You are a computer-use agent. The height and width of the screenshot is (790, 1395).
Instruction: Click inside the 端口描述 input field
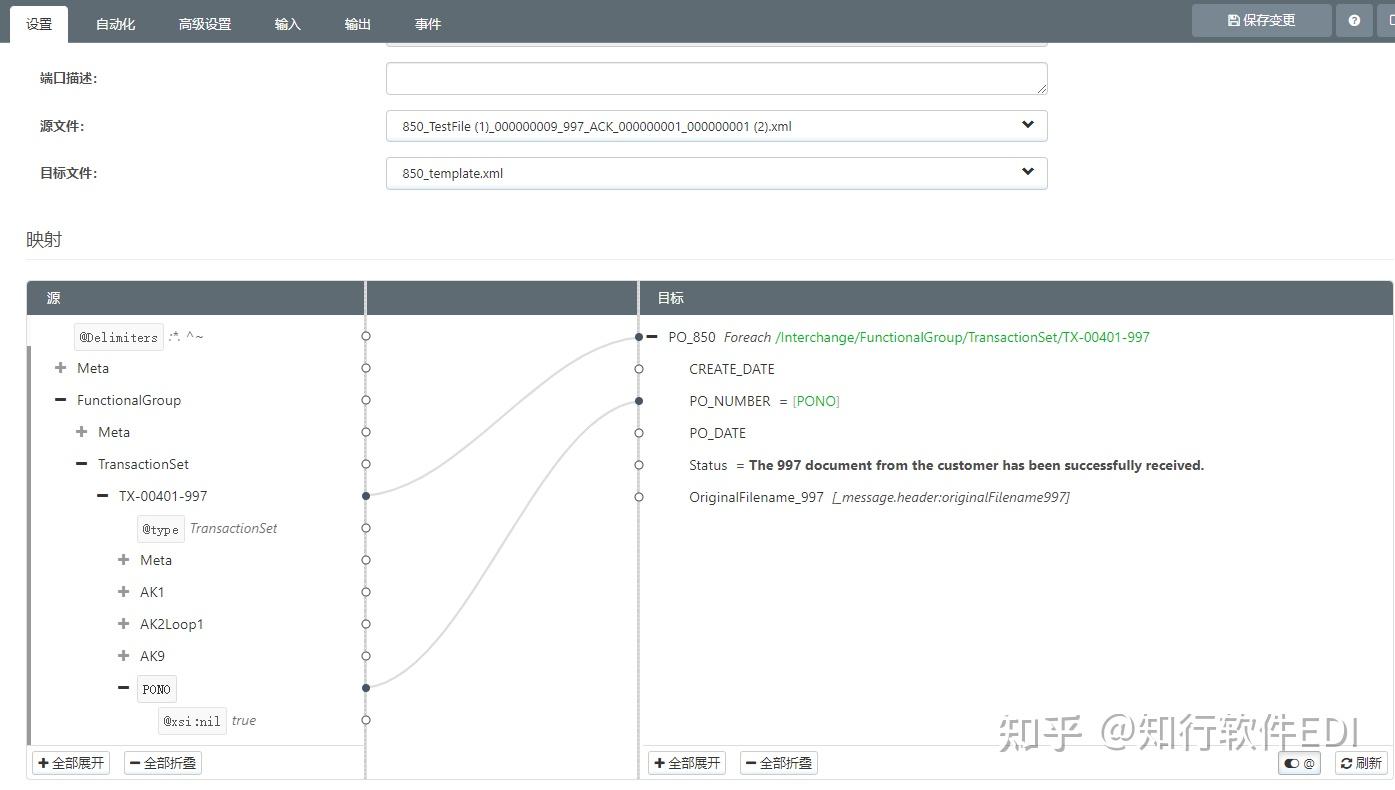[716, 78]
